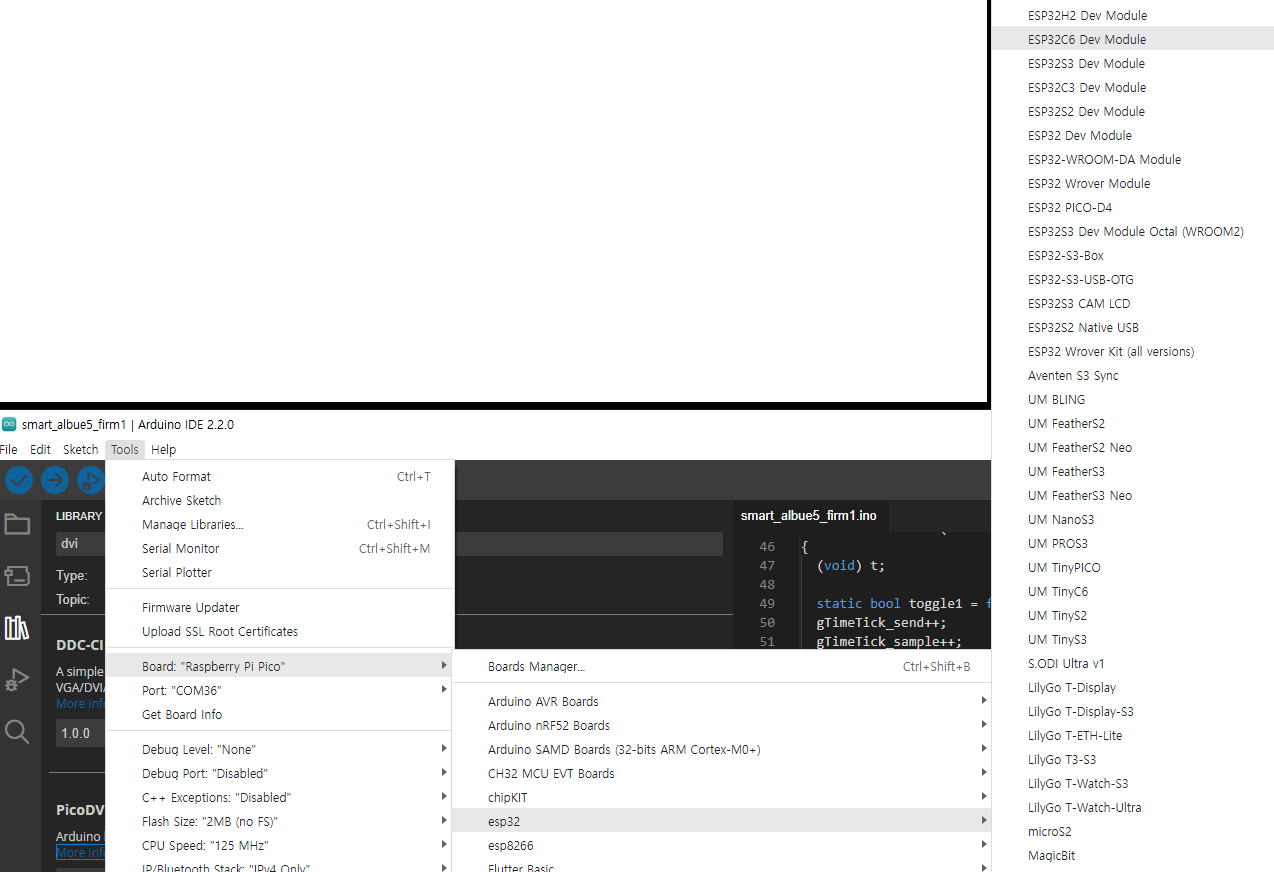Open Serial Monitor from the menu

(280, 549)
